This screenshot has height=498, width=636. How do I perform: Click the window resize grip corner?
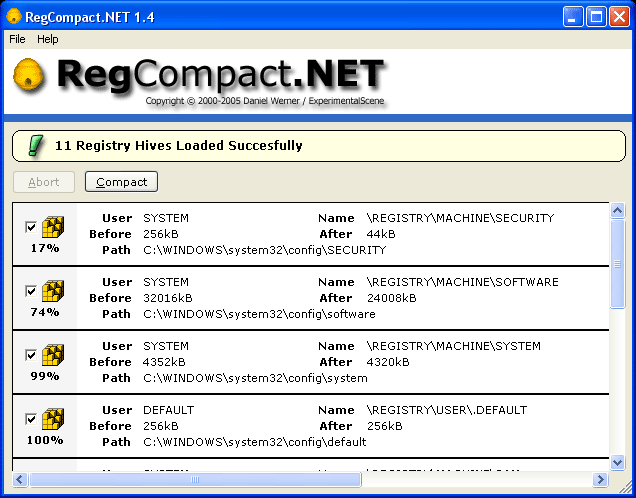[x=625, y=486]
